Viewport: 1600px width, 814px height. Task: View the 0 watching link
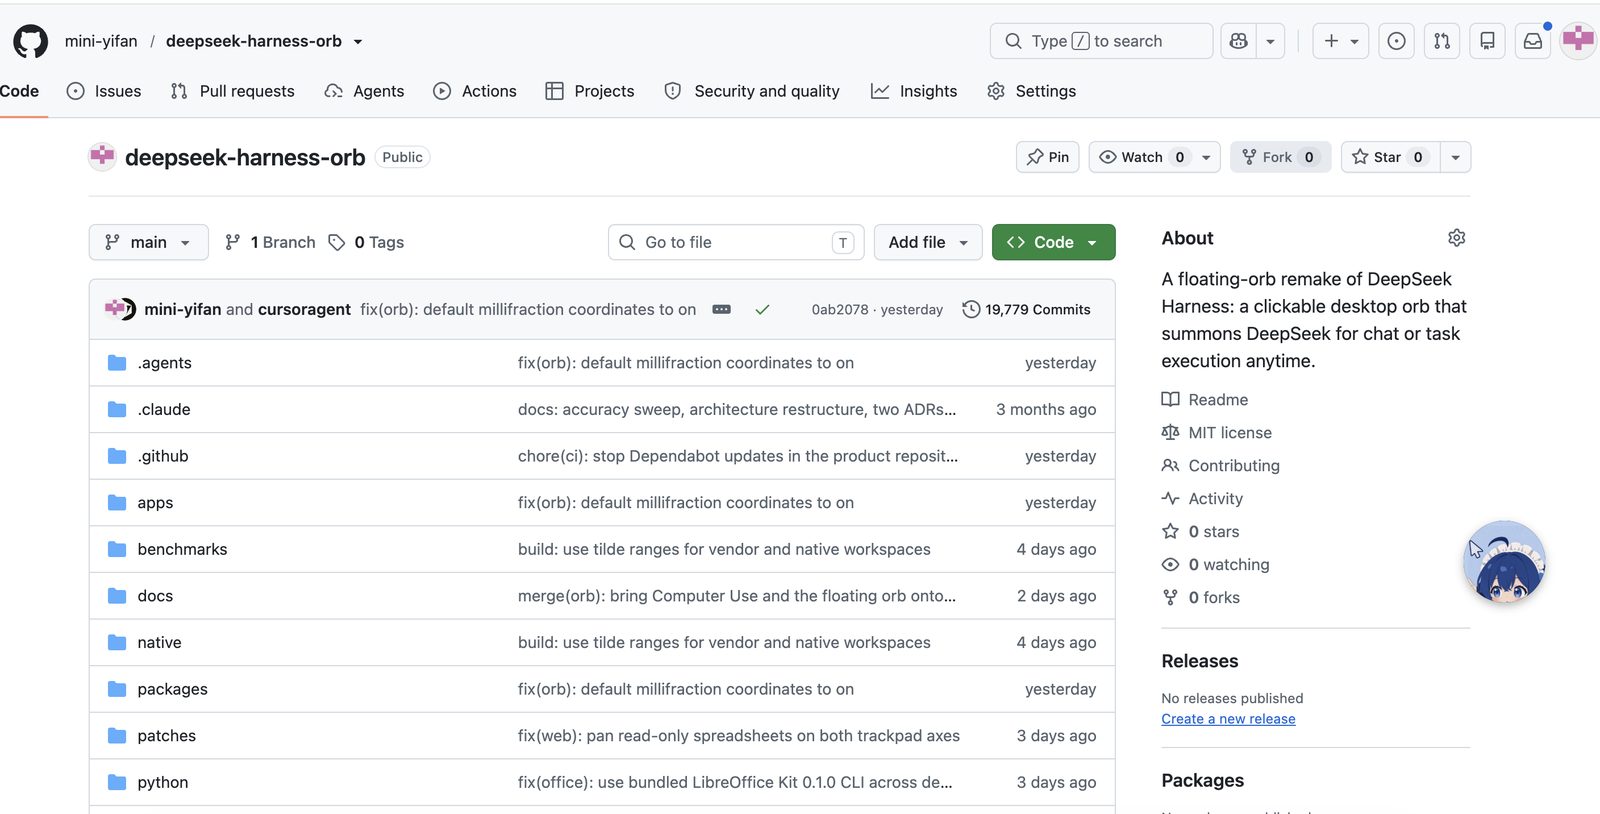[x=1215, y=565]
